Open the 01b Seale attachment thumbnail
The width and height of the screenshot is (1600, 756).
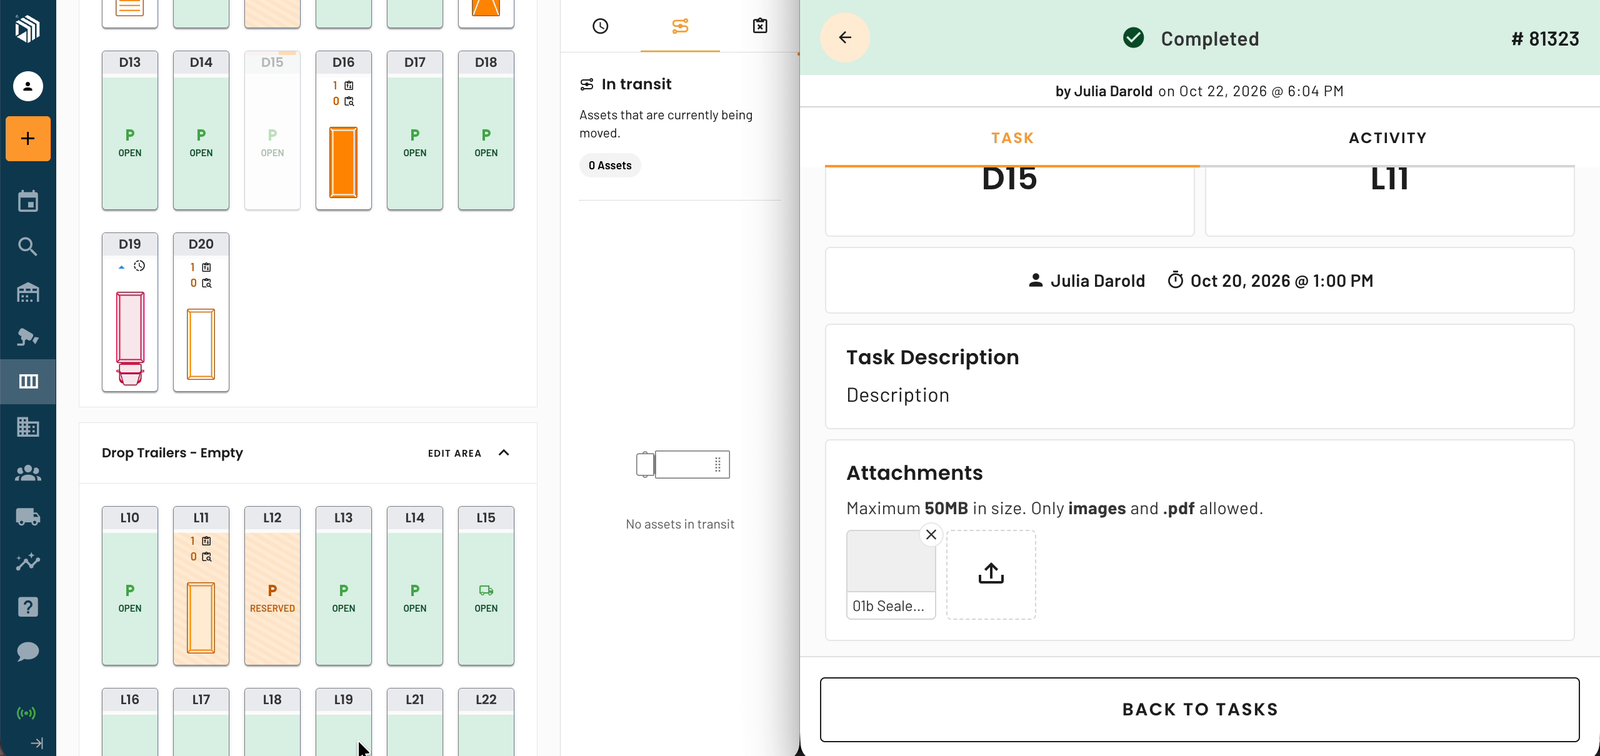pyautogui.click(x=891, y=574)
